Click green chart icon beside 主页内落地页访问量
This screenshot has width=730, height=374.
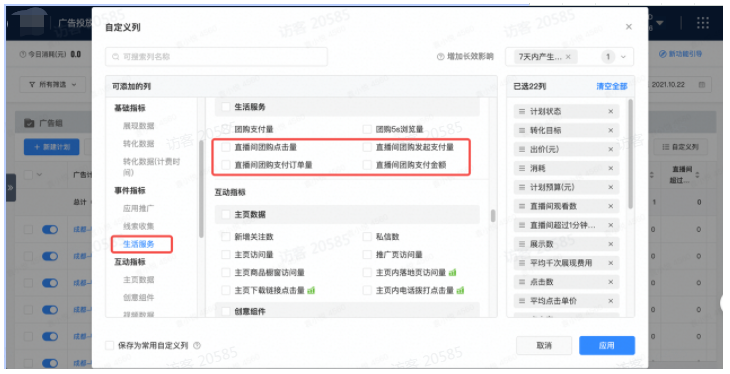point(452,272)
